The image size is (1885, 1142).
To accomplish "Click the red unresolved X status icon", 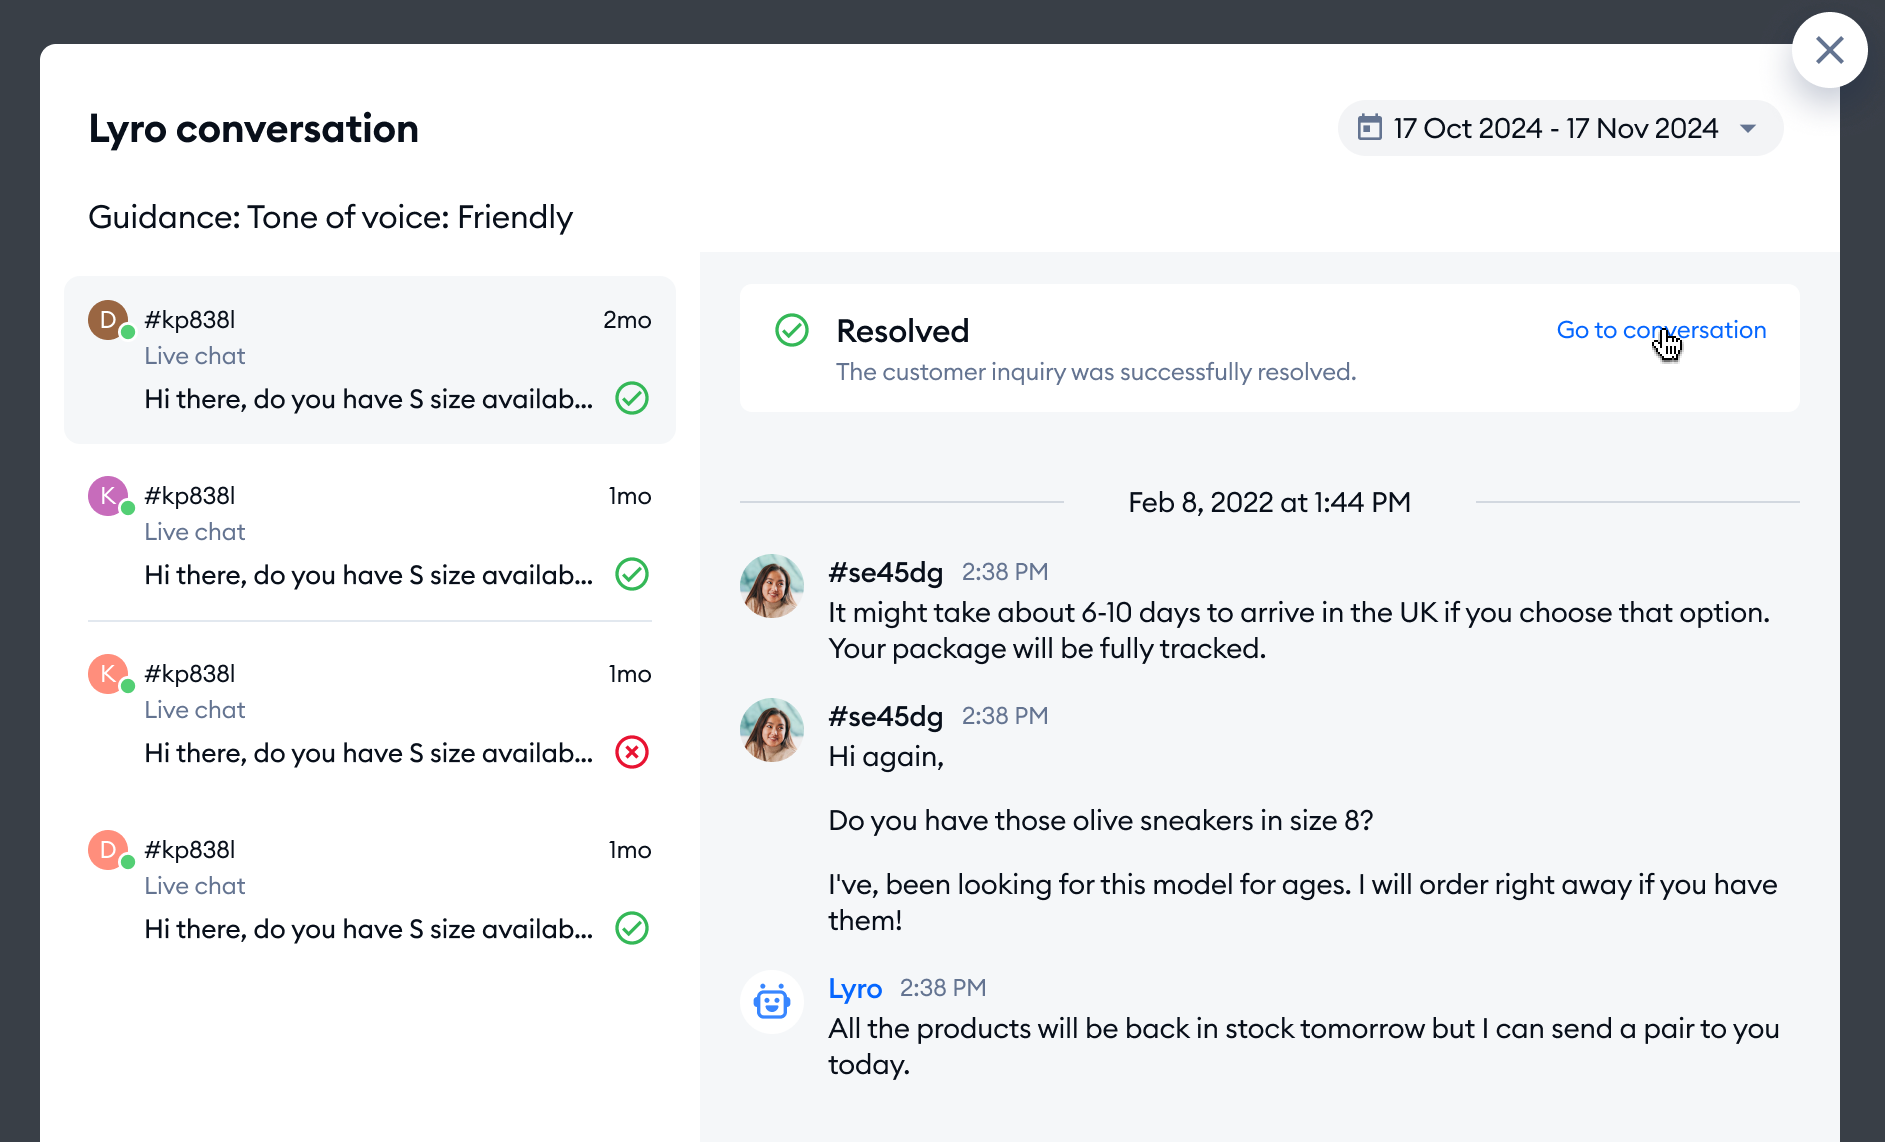I will [632, 752].
